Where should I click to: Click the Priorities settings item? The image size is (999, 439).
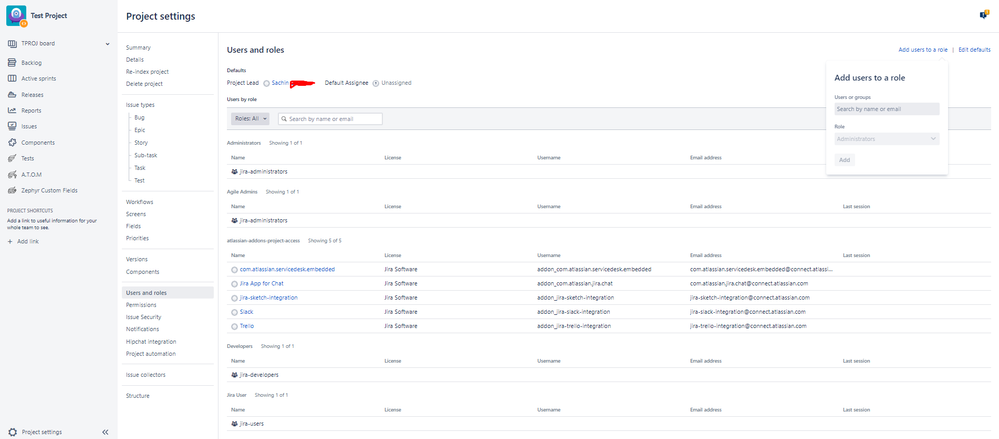pyautogui.click(x=138, y=238)
